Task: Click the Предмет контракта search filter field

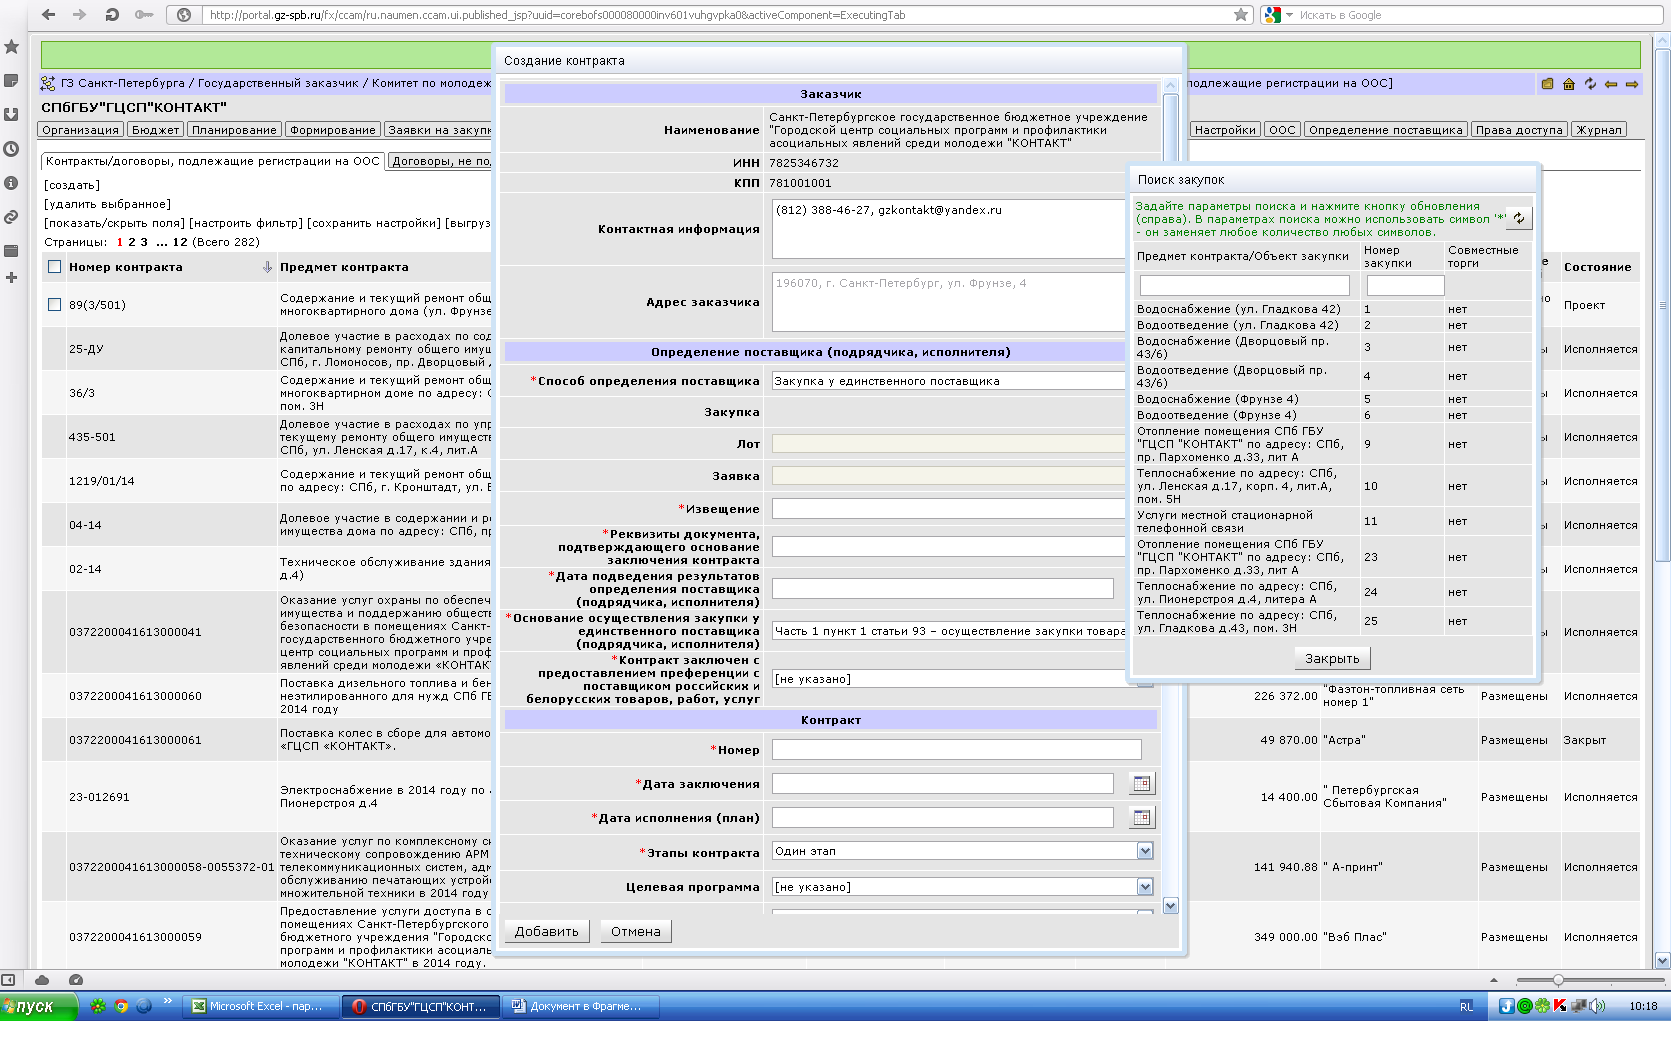Action: tap(1245, 286)
